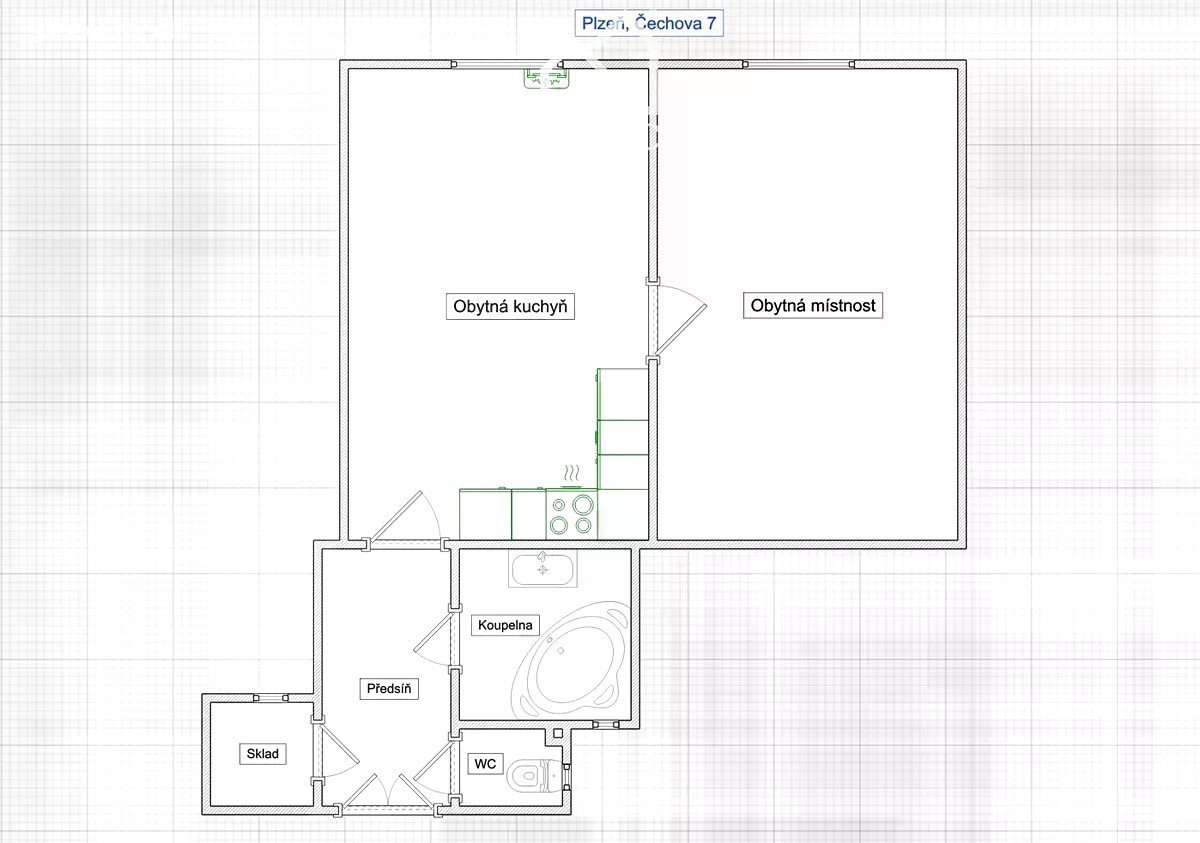Click the "Předsíň" room label
The height and width of the screenshot is (843, 1200).
click(389, 688)
